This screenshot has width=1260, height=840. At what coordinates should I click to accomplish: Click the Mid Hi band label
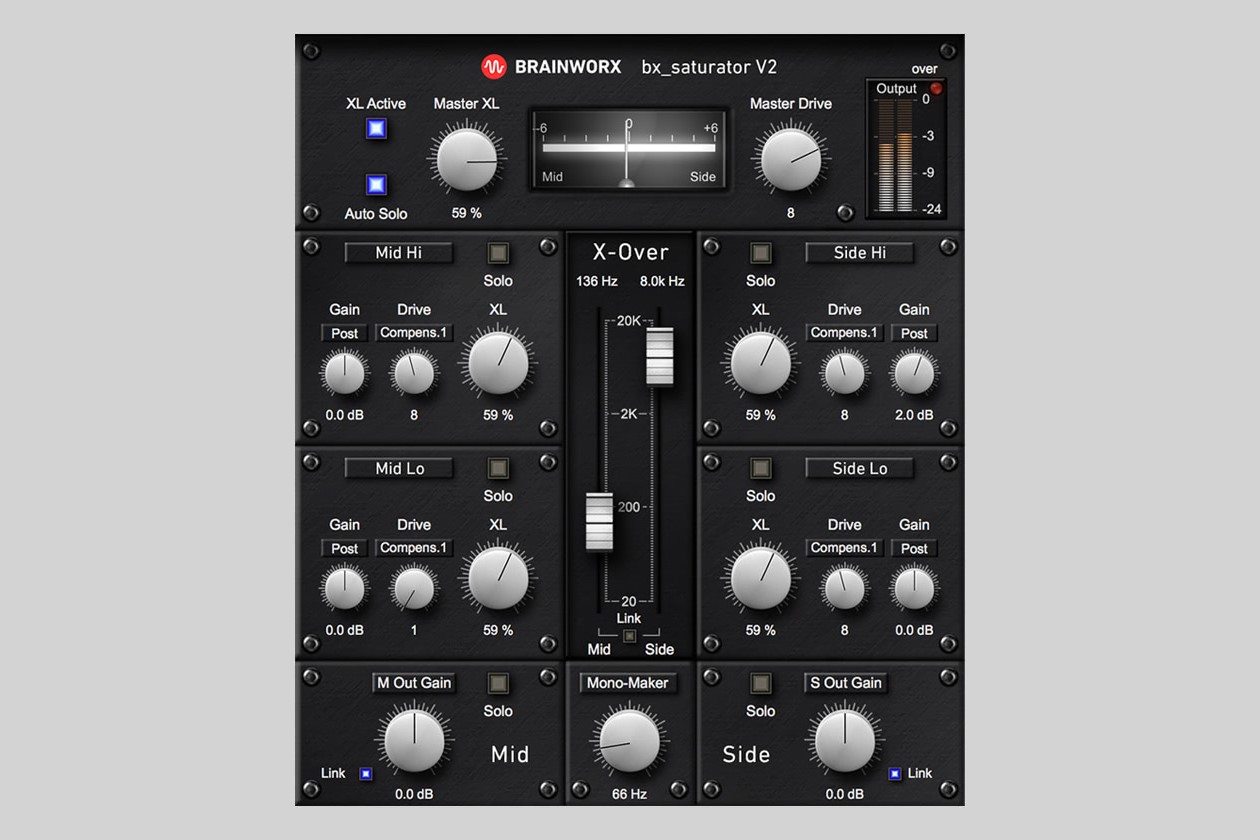399,253
